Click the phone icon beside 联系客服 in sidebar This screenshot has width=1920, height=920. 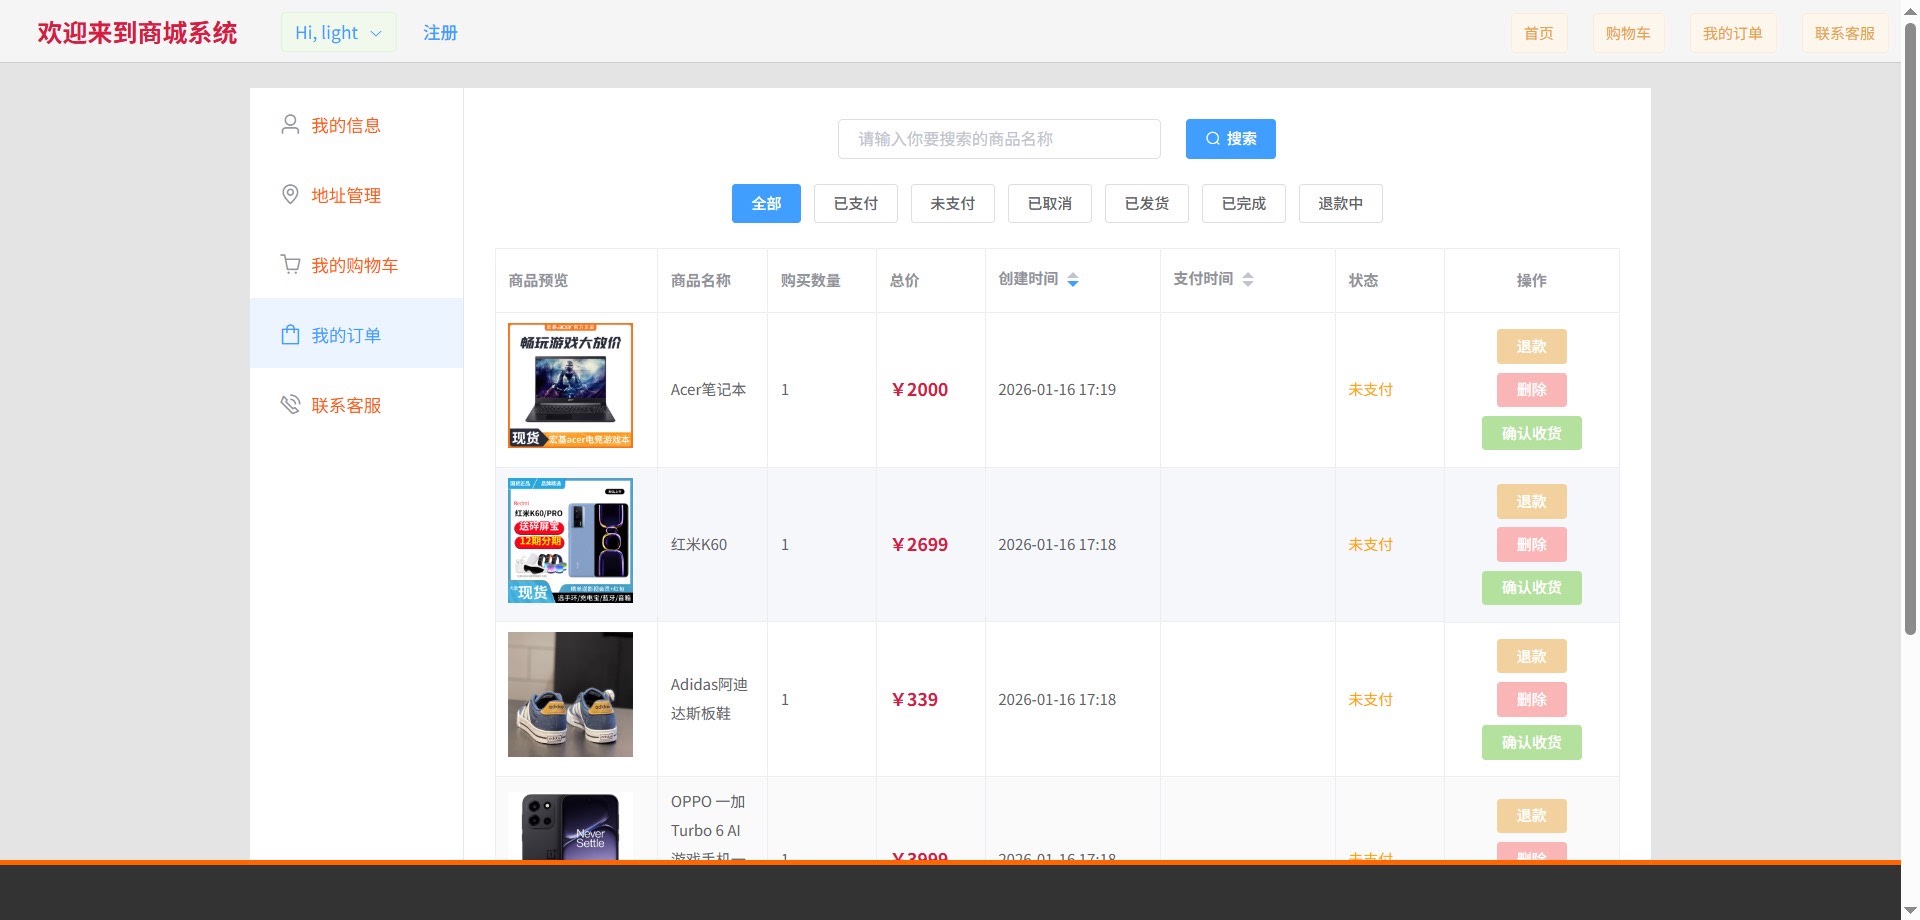click(x=290, y=404)
